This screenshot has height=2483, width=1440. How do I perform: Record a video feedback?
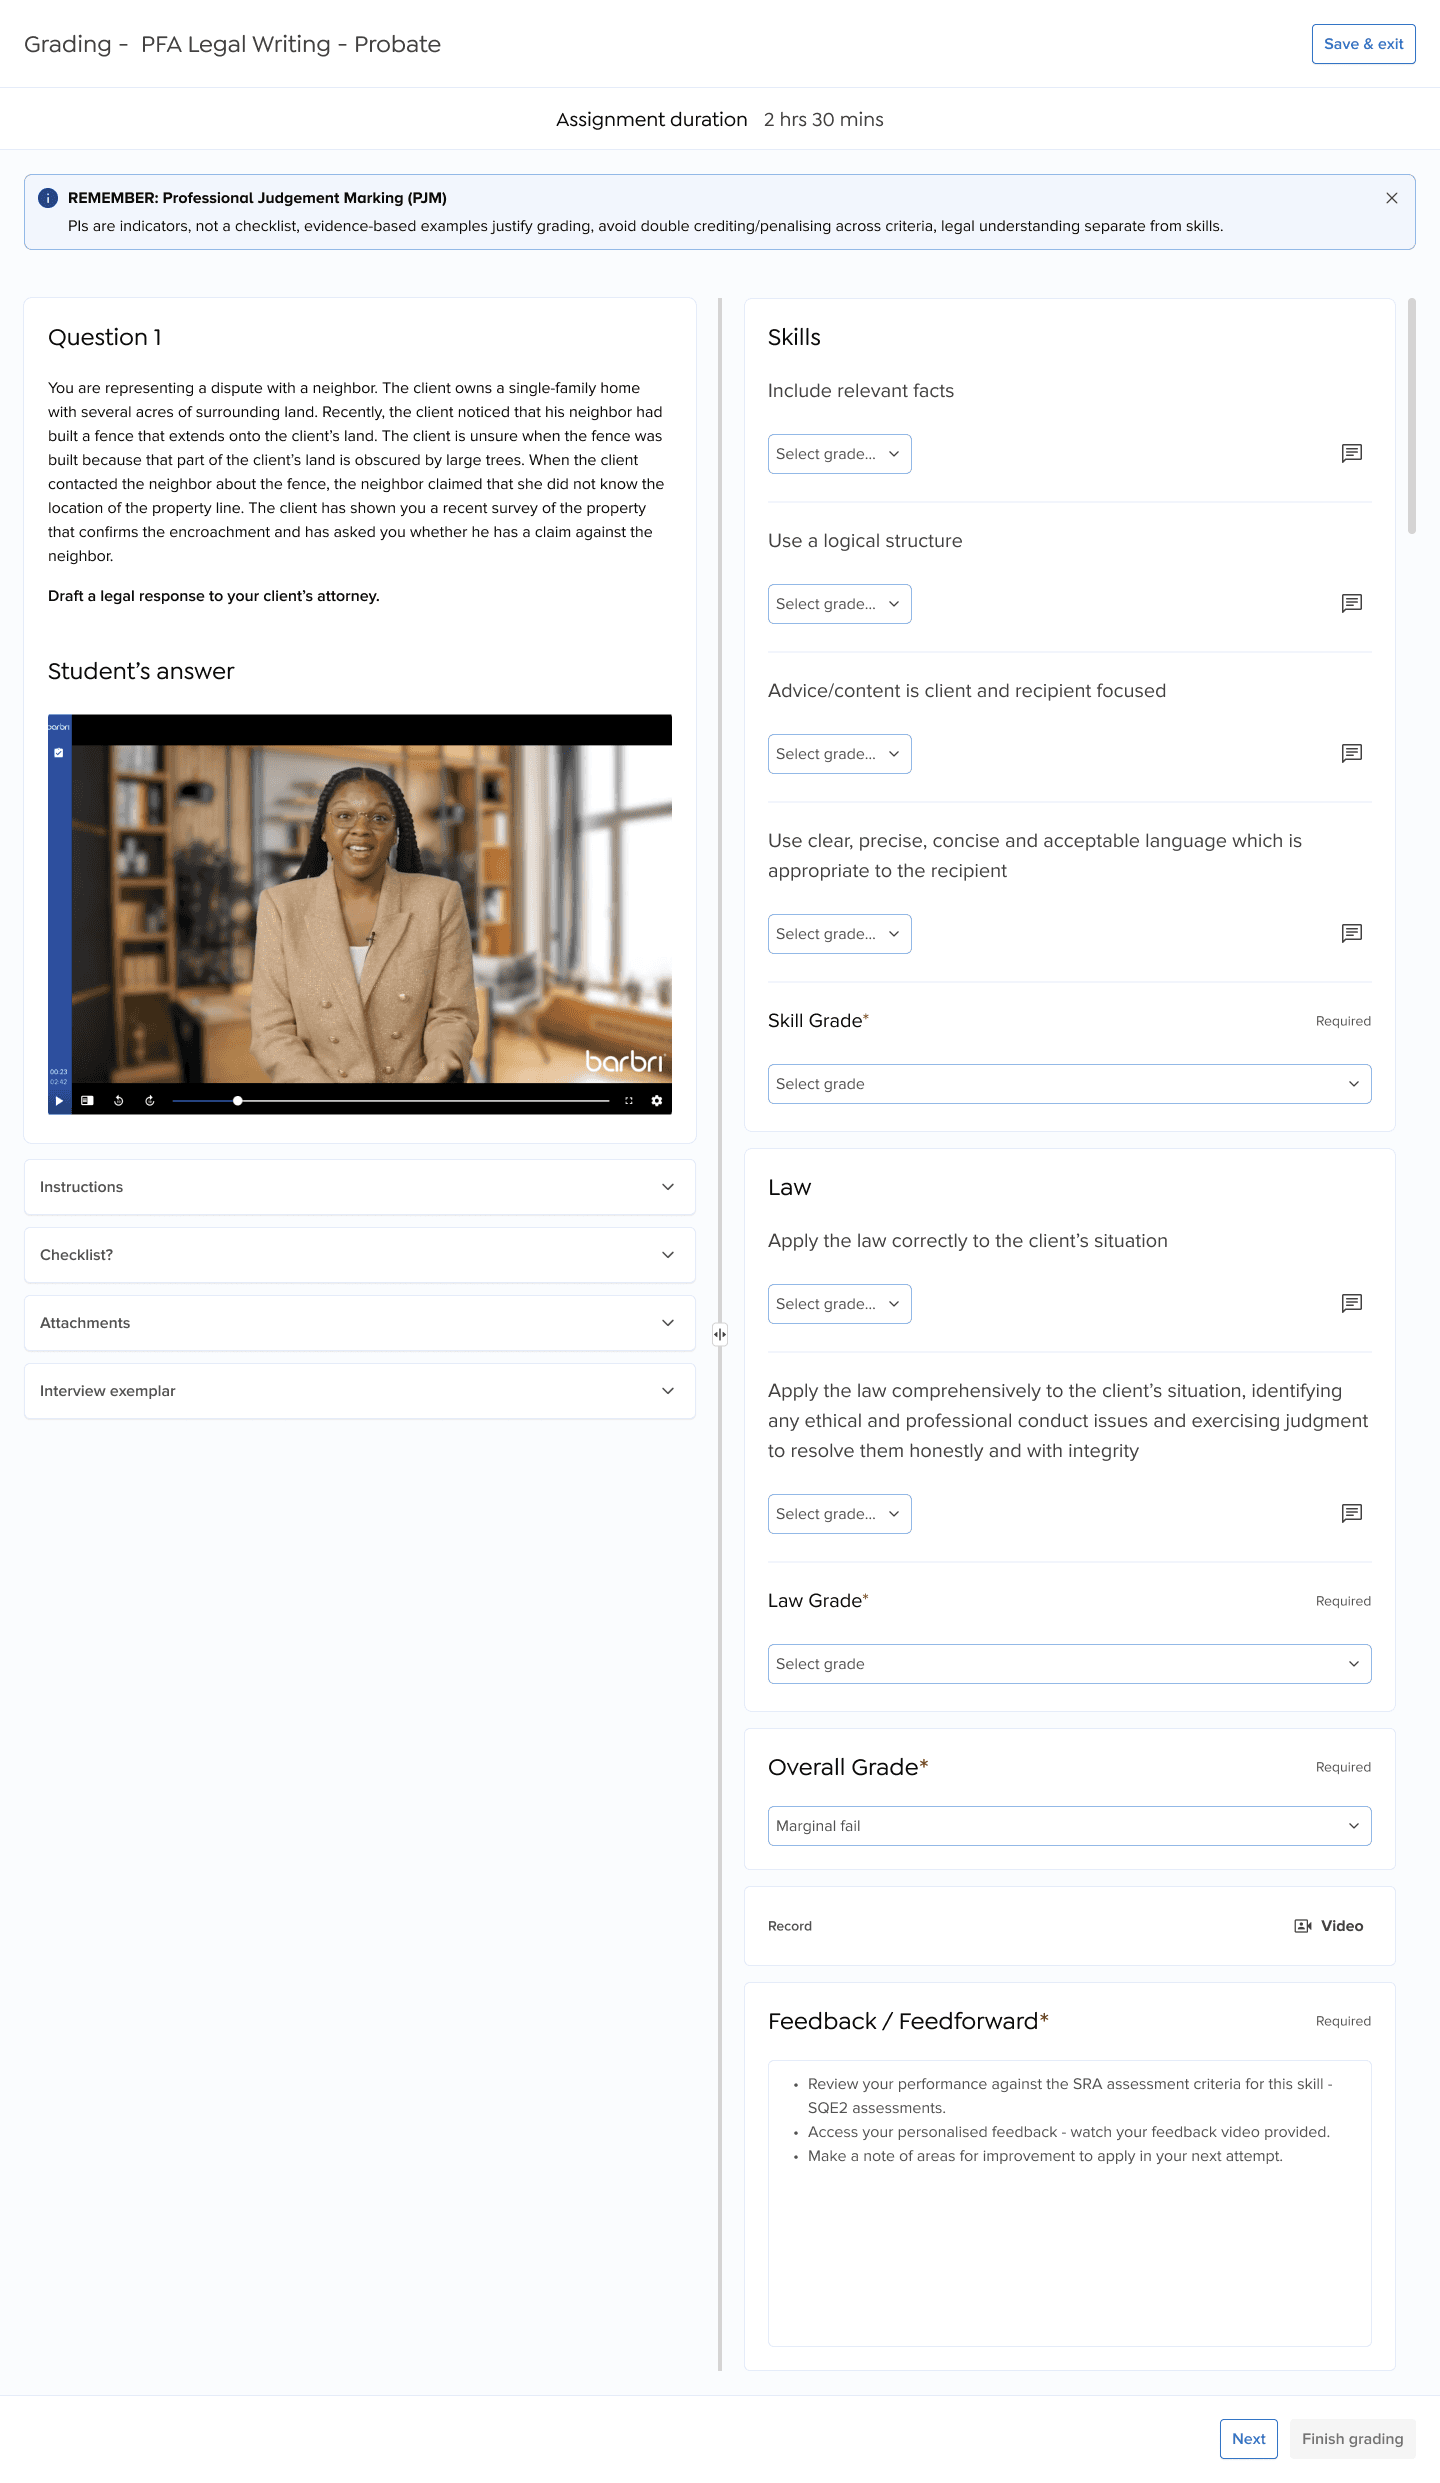(1329, 1926)
